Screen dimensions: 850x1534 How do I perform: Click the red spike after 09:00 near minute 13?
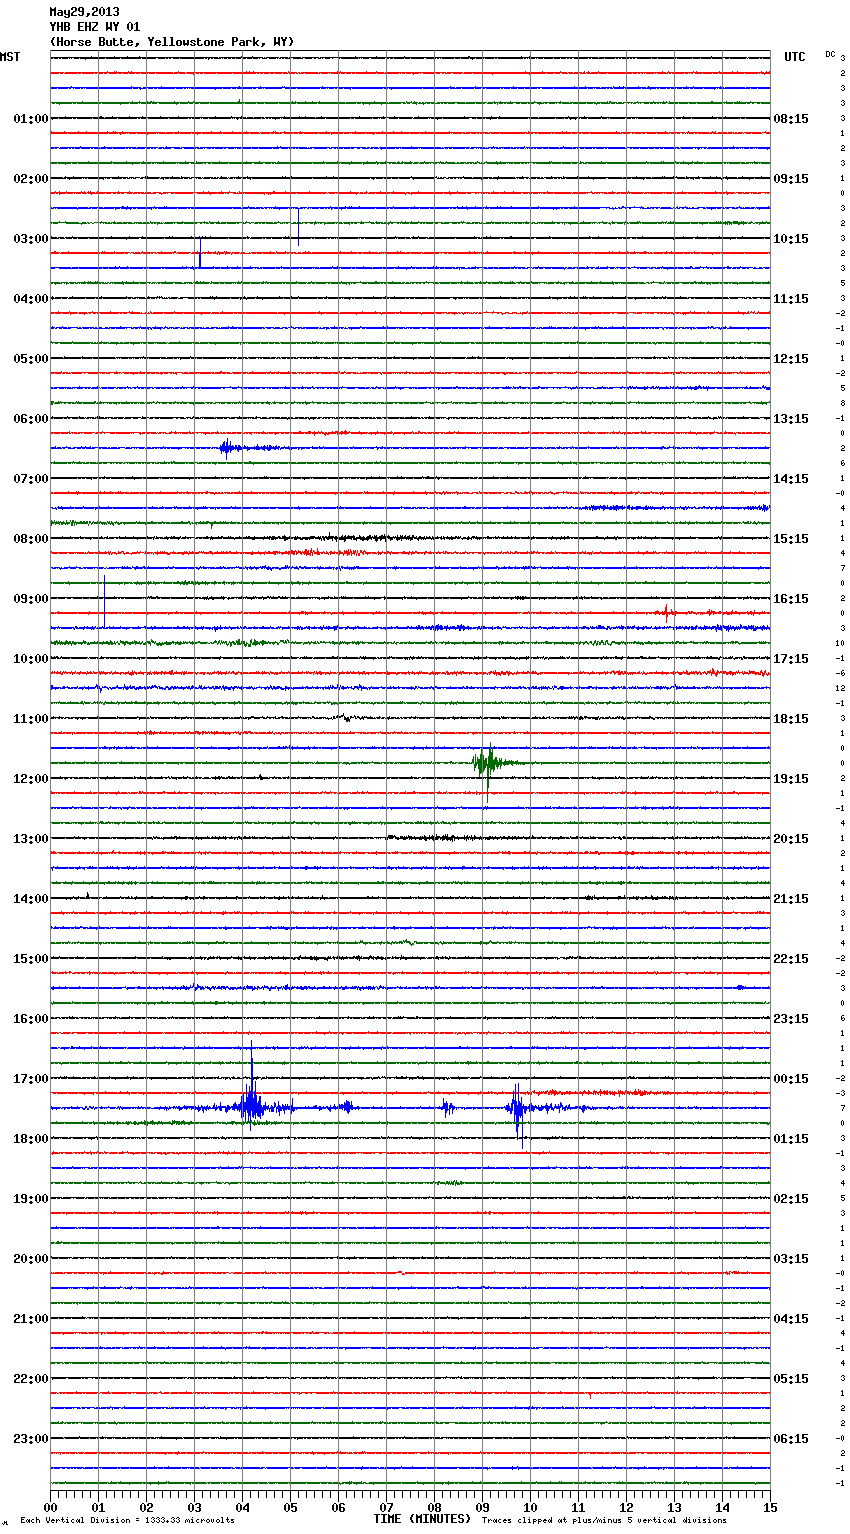point(667,612)
